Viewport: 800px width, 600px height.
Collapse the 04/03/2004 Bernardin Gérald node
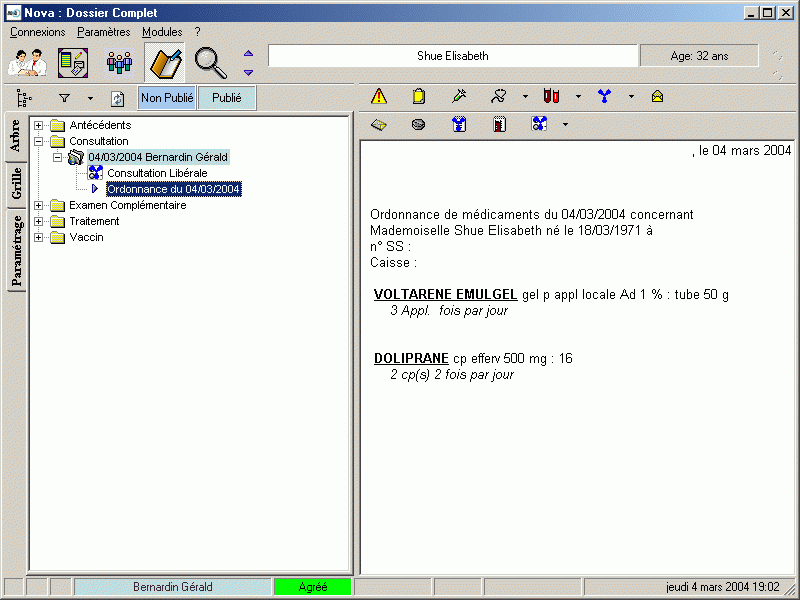(58, 157)
